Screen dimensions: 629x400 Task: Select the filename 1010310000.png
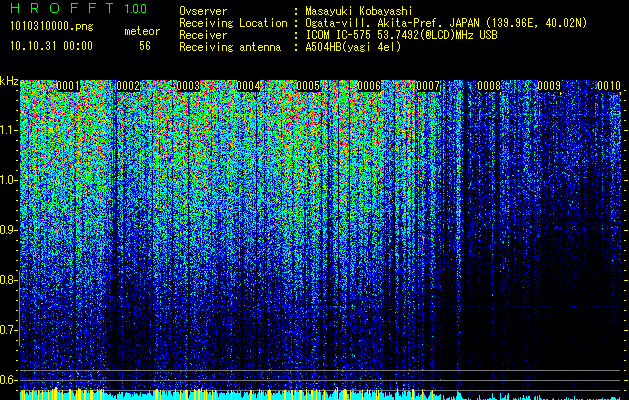click(x=52, y=26)
